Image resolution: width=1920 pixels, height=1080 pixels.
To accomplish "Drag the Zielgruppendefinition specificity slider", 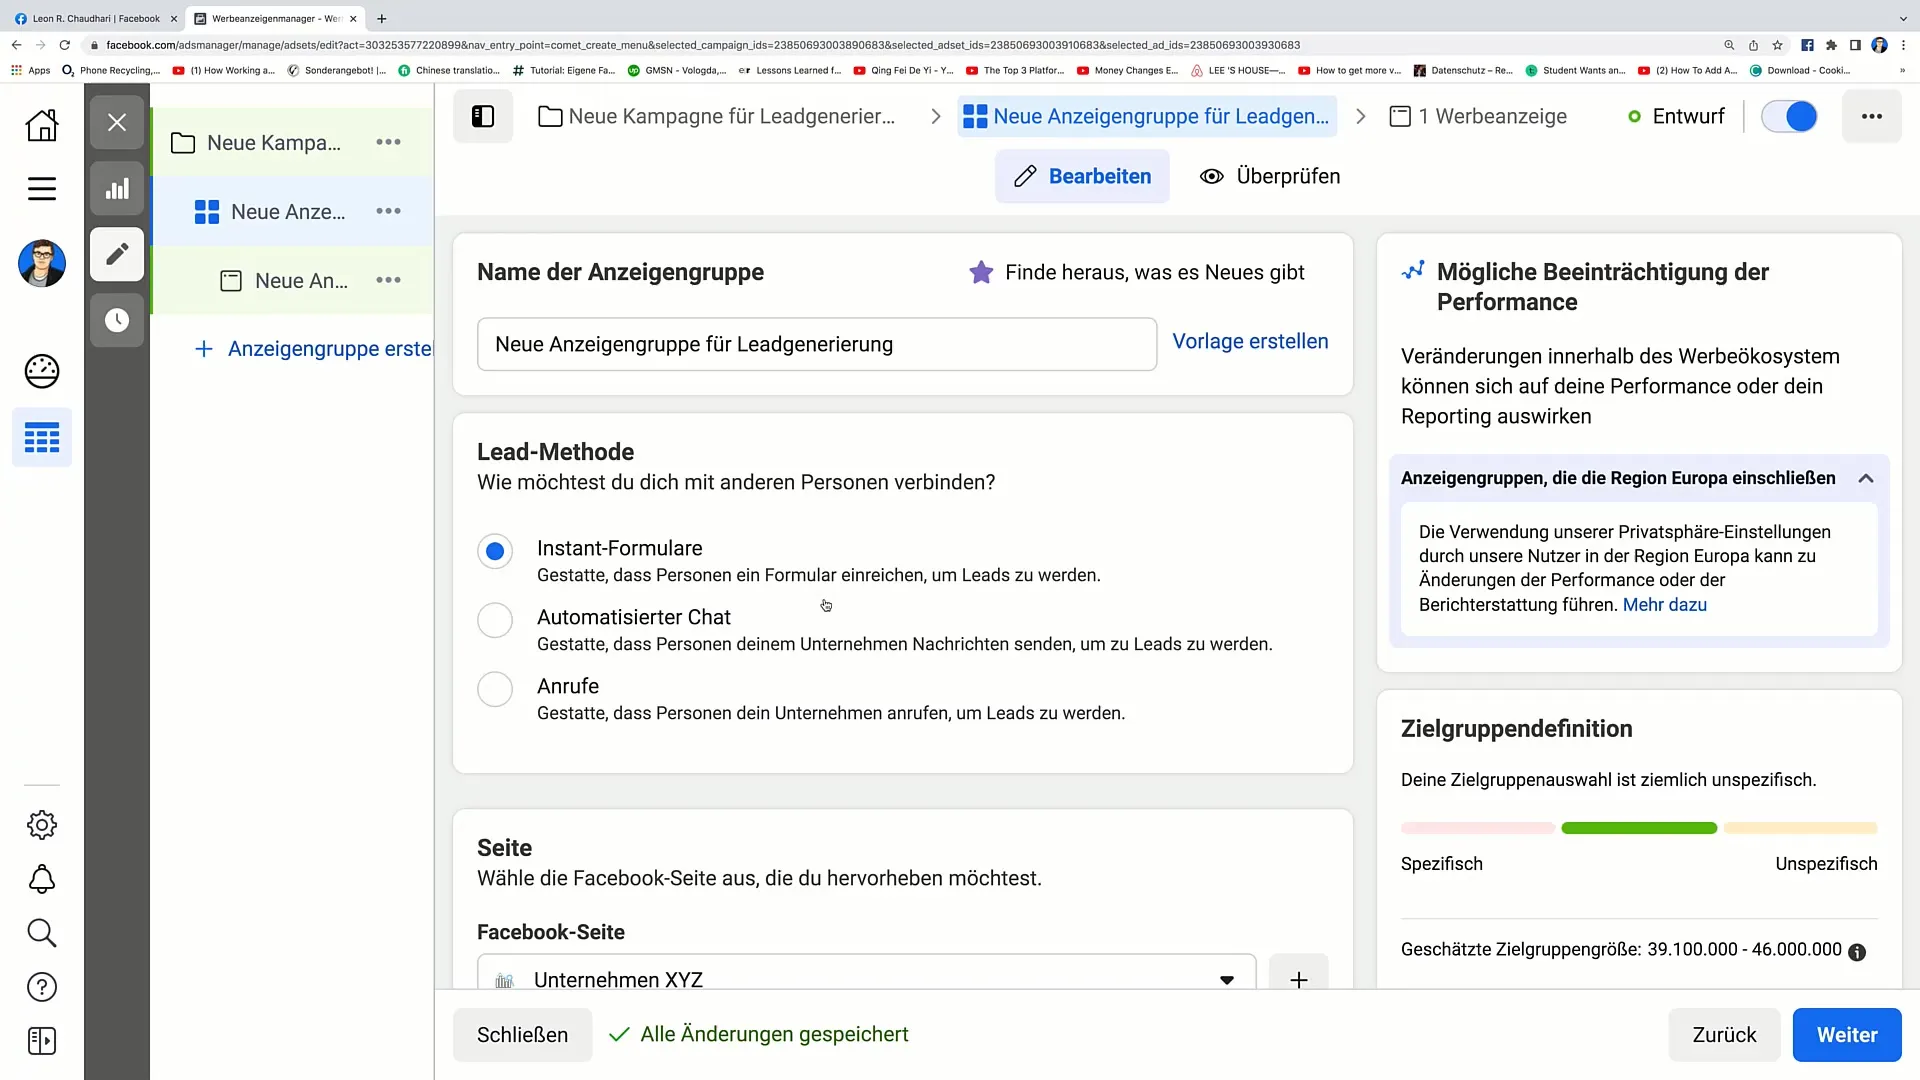I will 1640,827.
